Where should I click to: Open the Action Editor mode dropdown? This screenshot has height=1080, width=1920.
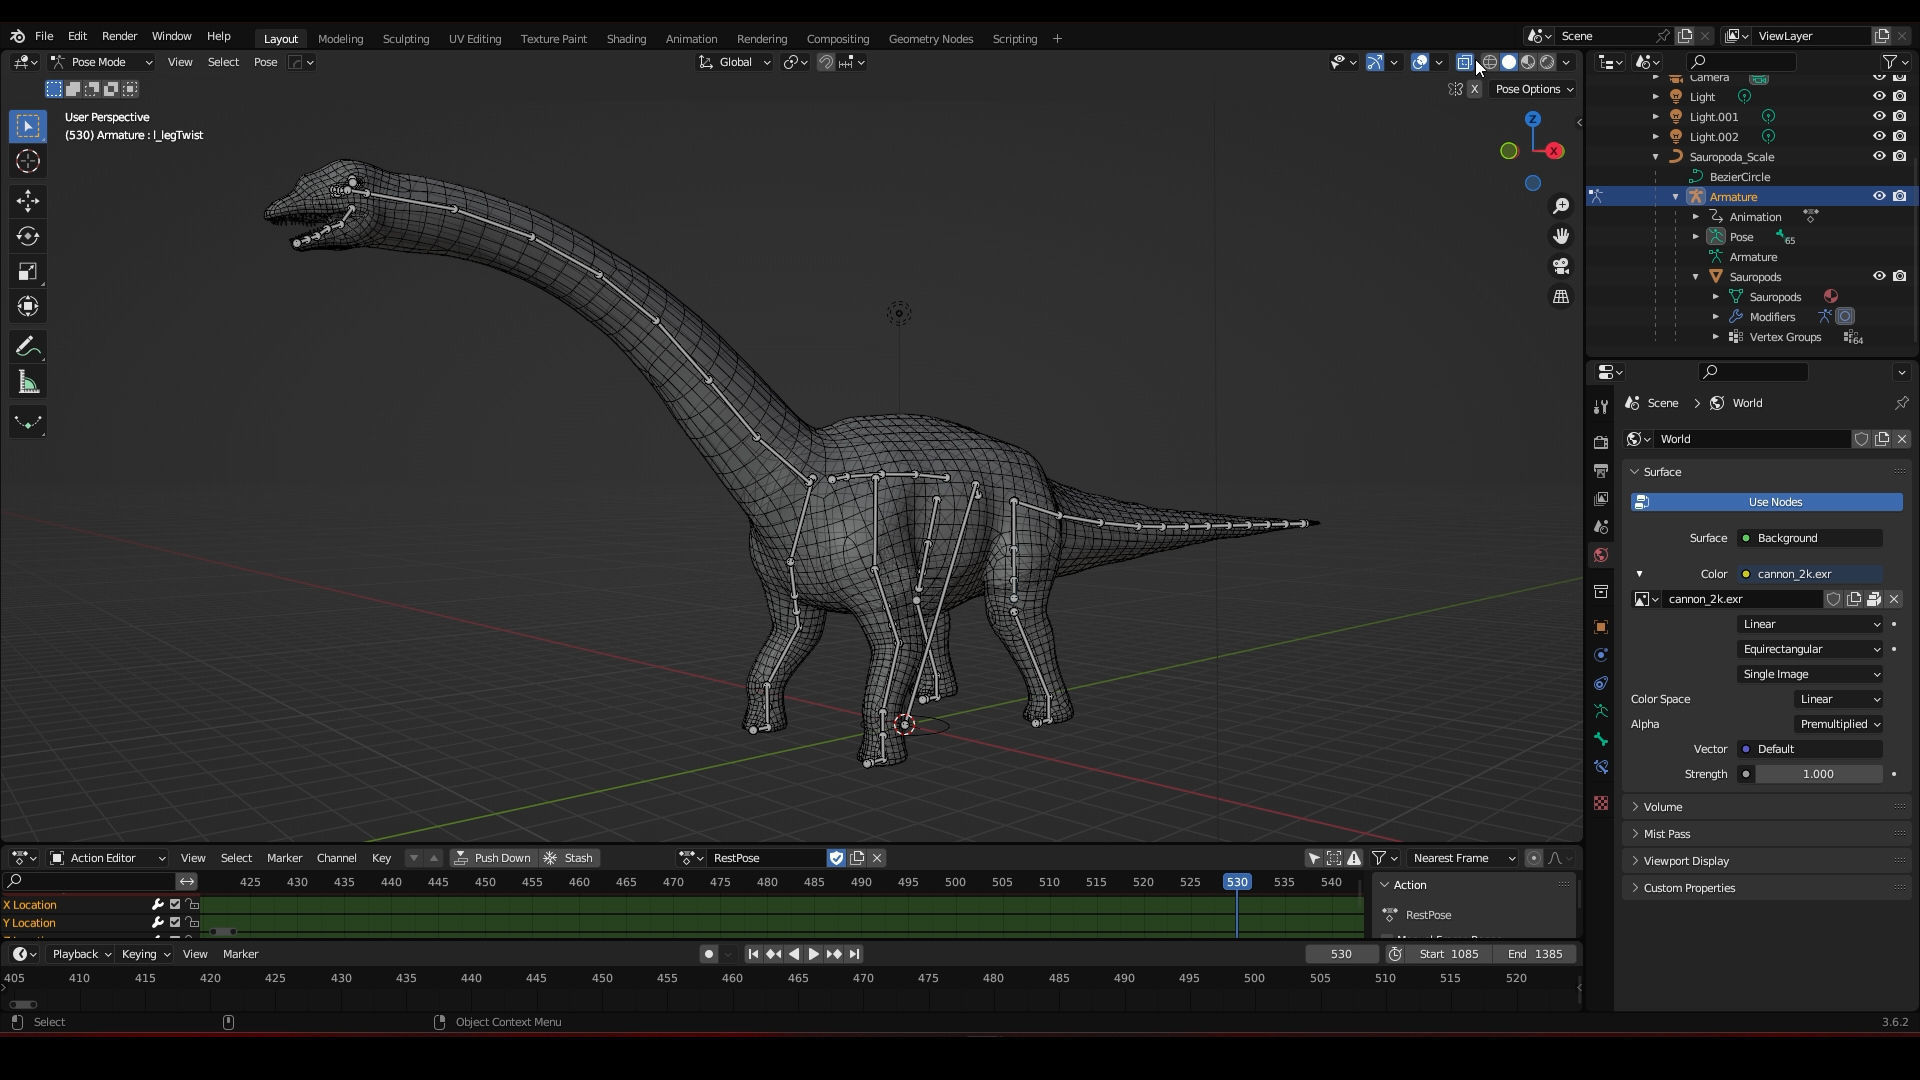(108, 858)
